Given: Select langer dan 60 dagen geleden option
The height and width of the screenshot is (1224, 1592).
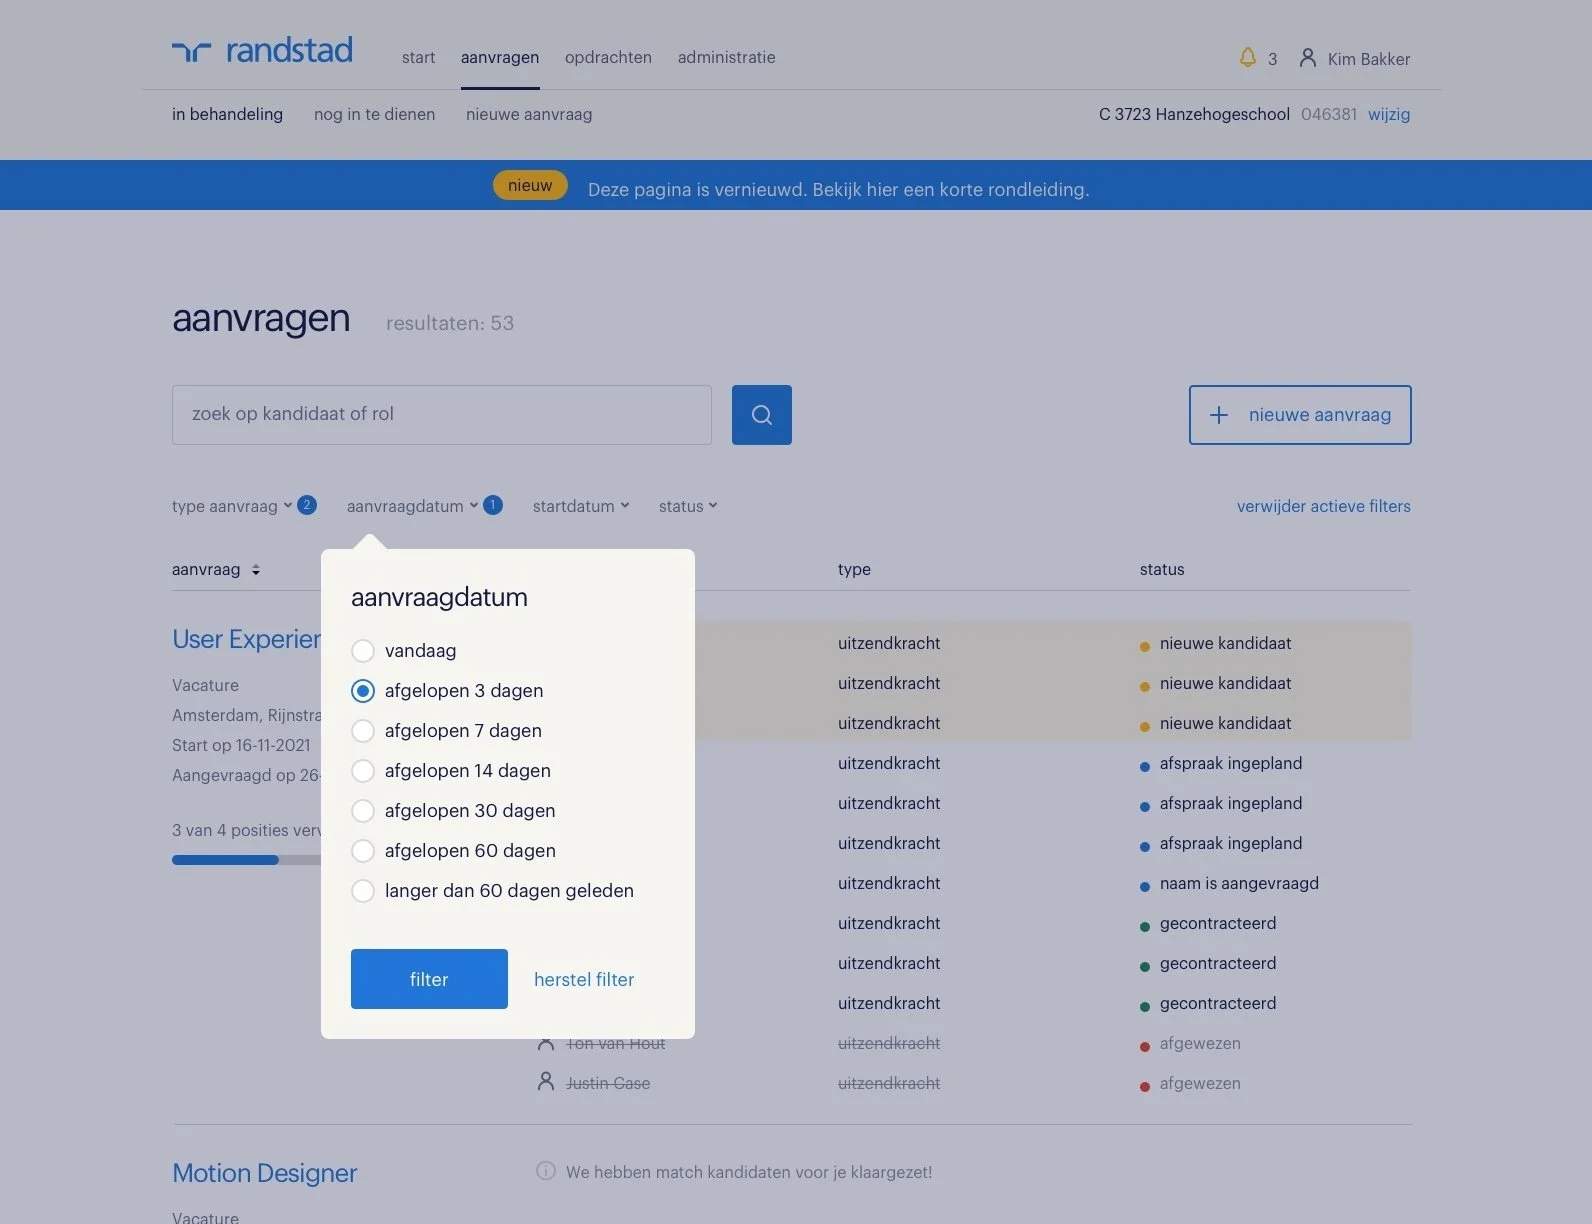Looking at the screenshot, I should point(363,891).
